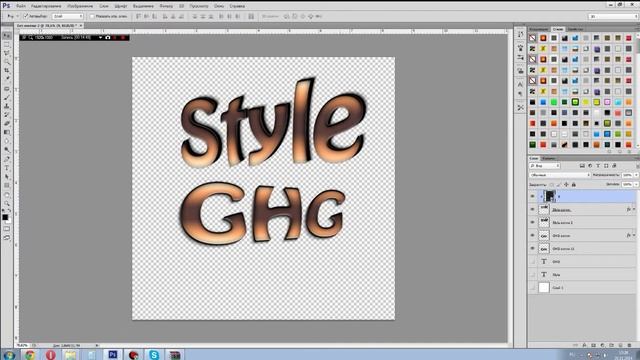
Task: Open the File menu
Action: click(x=21, y=6)
